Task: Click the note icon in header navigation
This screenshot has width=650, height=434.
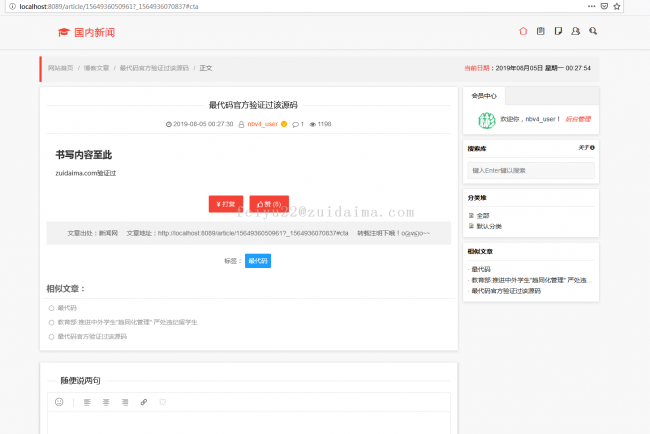Action: pyautogui.click(x=558, y=31)
